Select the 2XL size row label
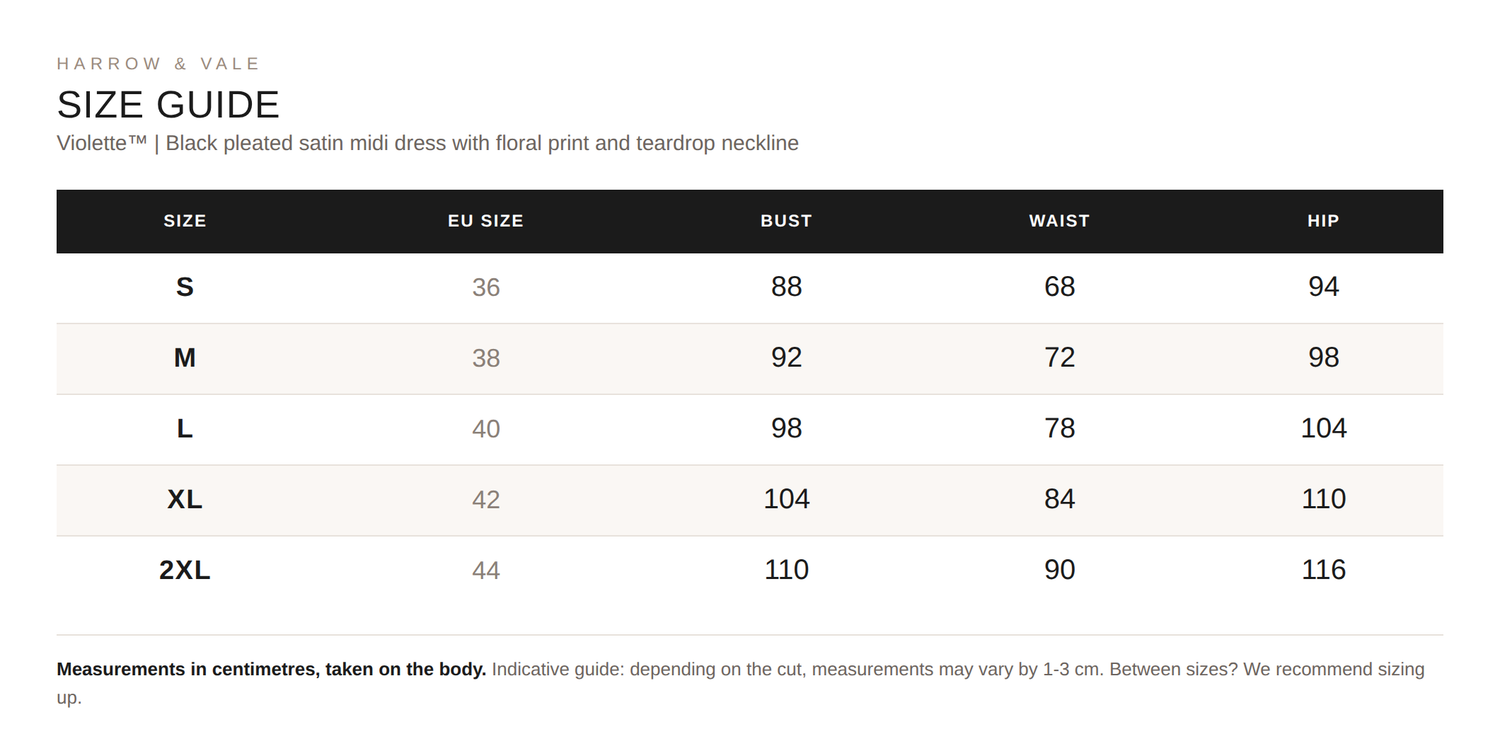1500x756 pixels. tap(185, 570)
